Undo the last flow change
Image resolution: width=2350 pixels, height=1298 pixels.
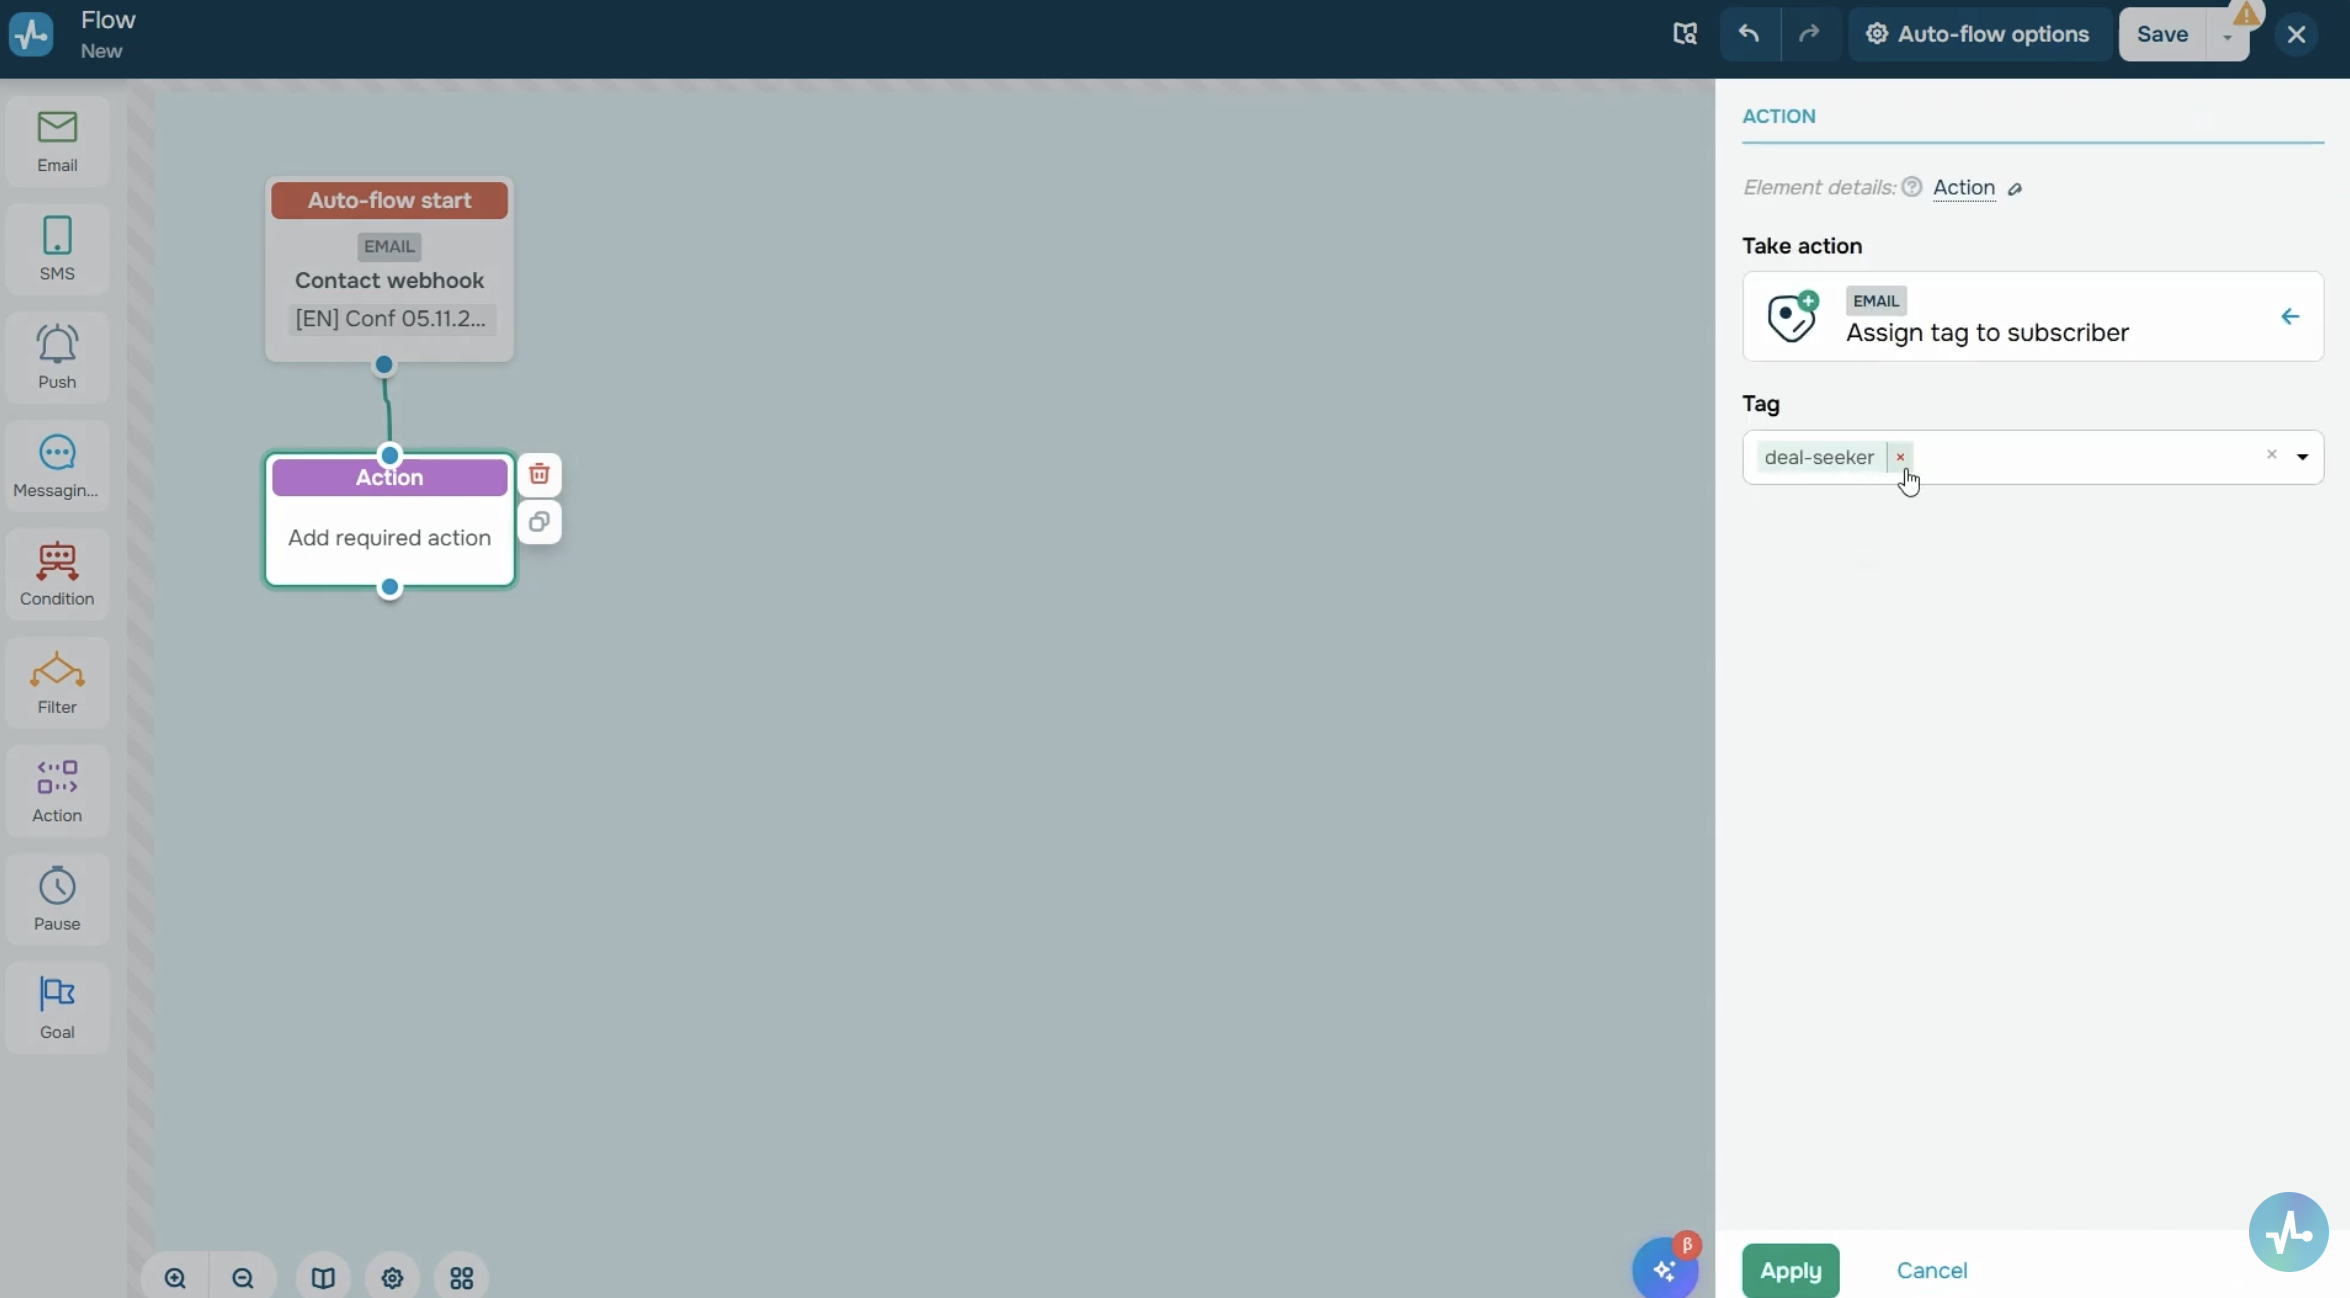click(1749, 34)
